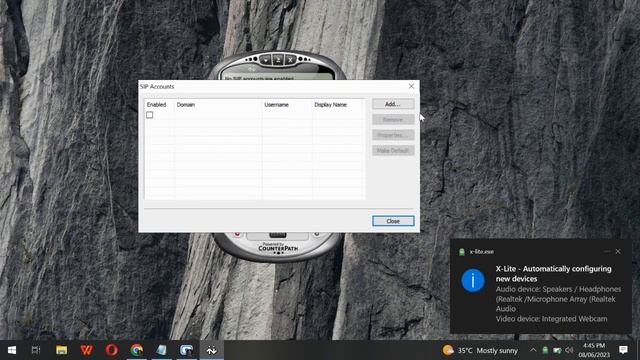640x360 pixels.
Task: Open the Windows Start menu
Action: pos(12,350)
